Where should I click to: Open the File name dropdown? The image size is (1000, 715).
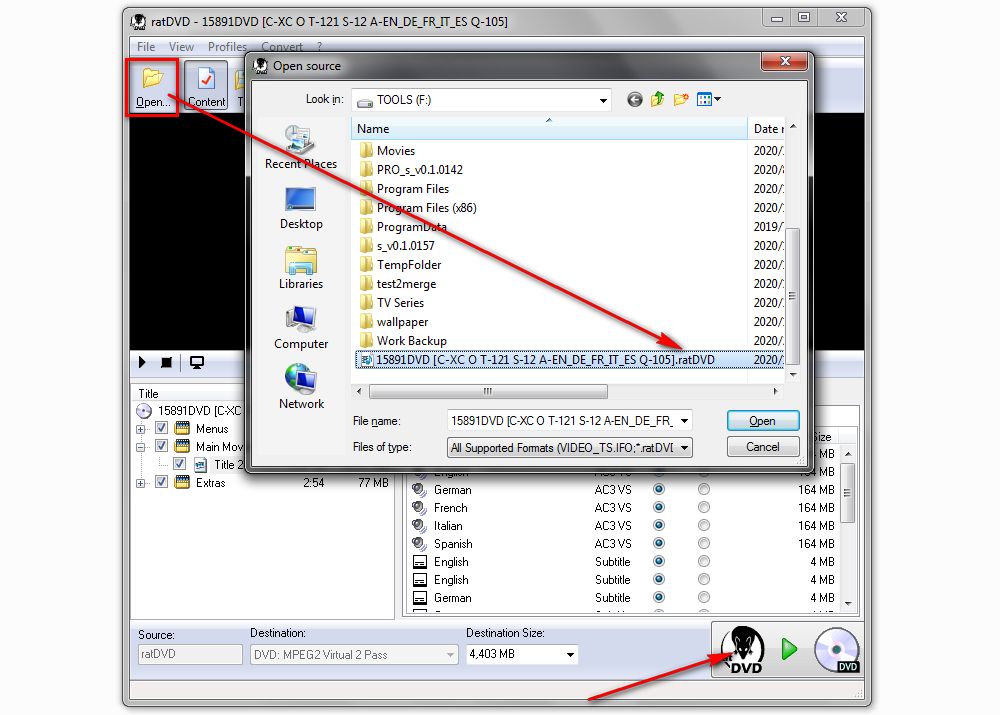[x=684, y=421]
